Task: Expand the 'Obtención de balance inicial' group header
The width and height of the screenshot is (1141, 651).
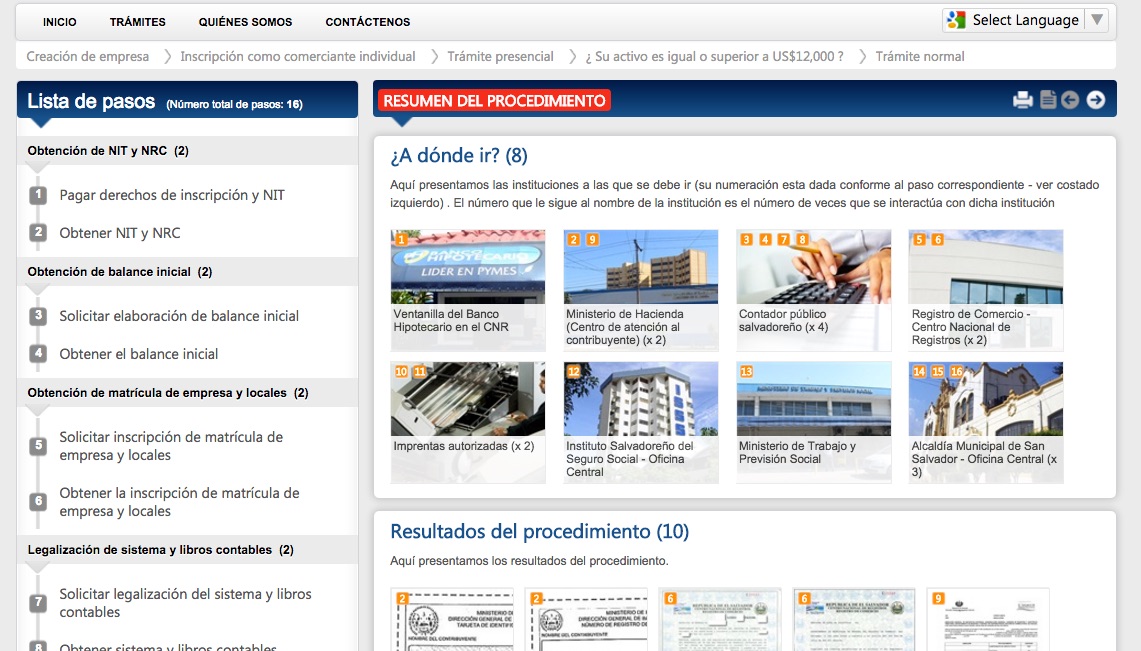Action: pos(119,272)
